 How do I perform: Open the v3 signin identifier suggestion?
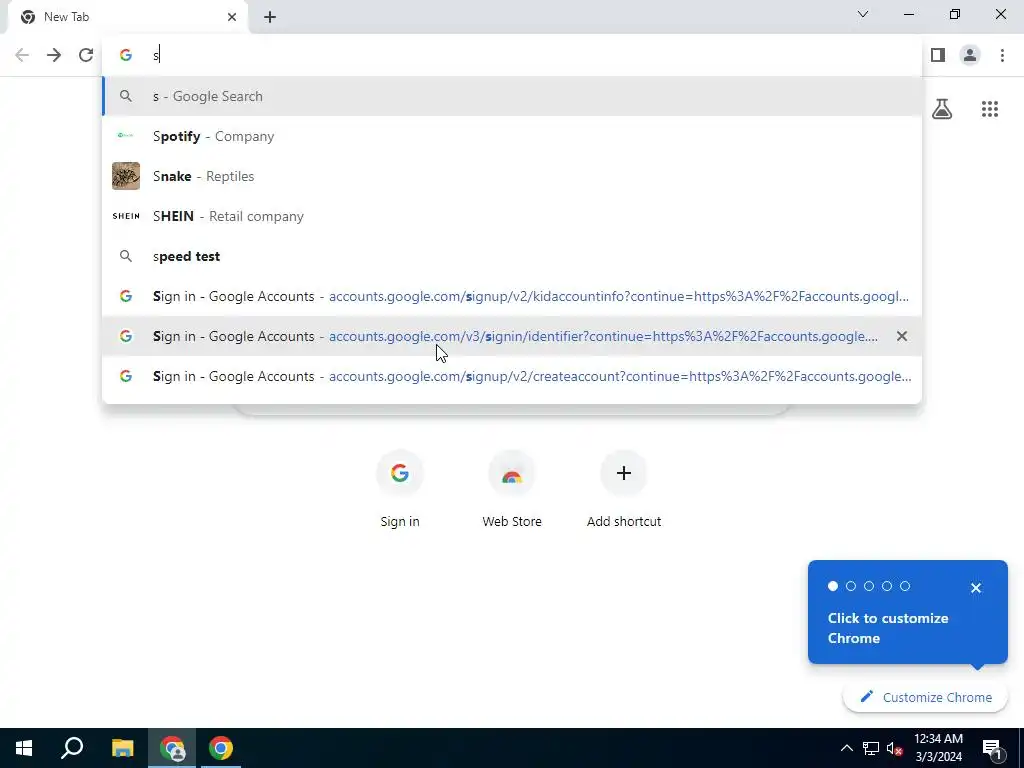512,336
